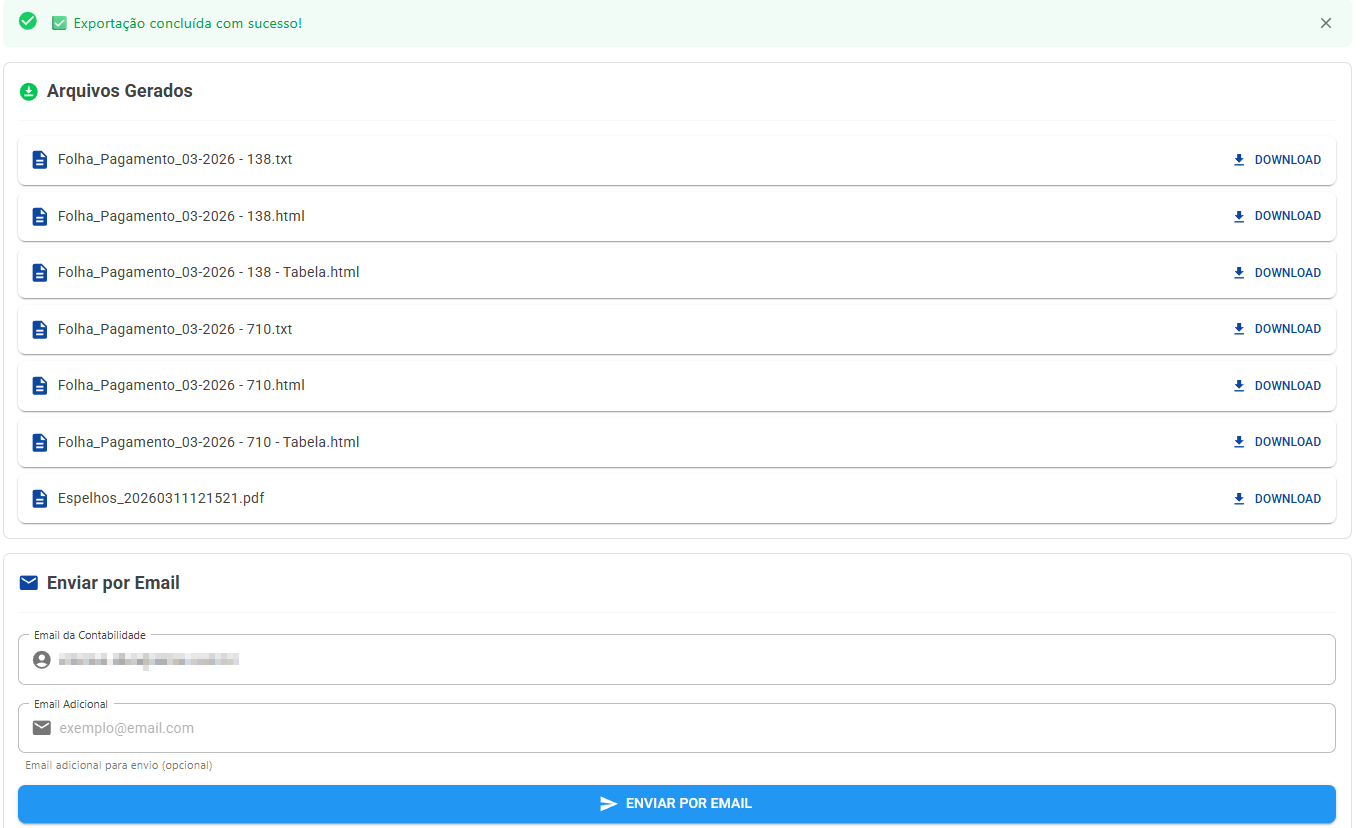The height and width of the screenshot is (828, 1364).
Task: Download Folha_Pagamento_03-2026 - 710.txt
Action: point(1277,329)
